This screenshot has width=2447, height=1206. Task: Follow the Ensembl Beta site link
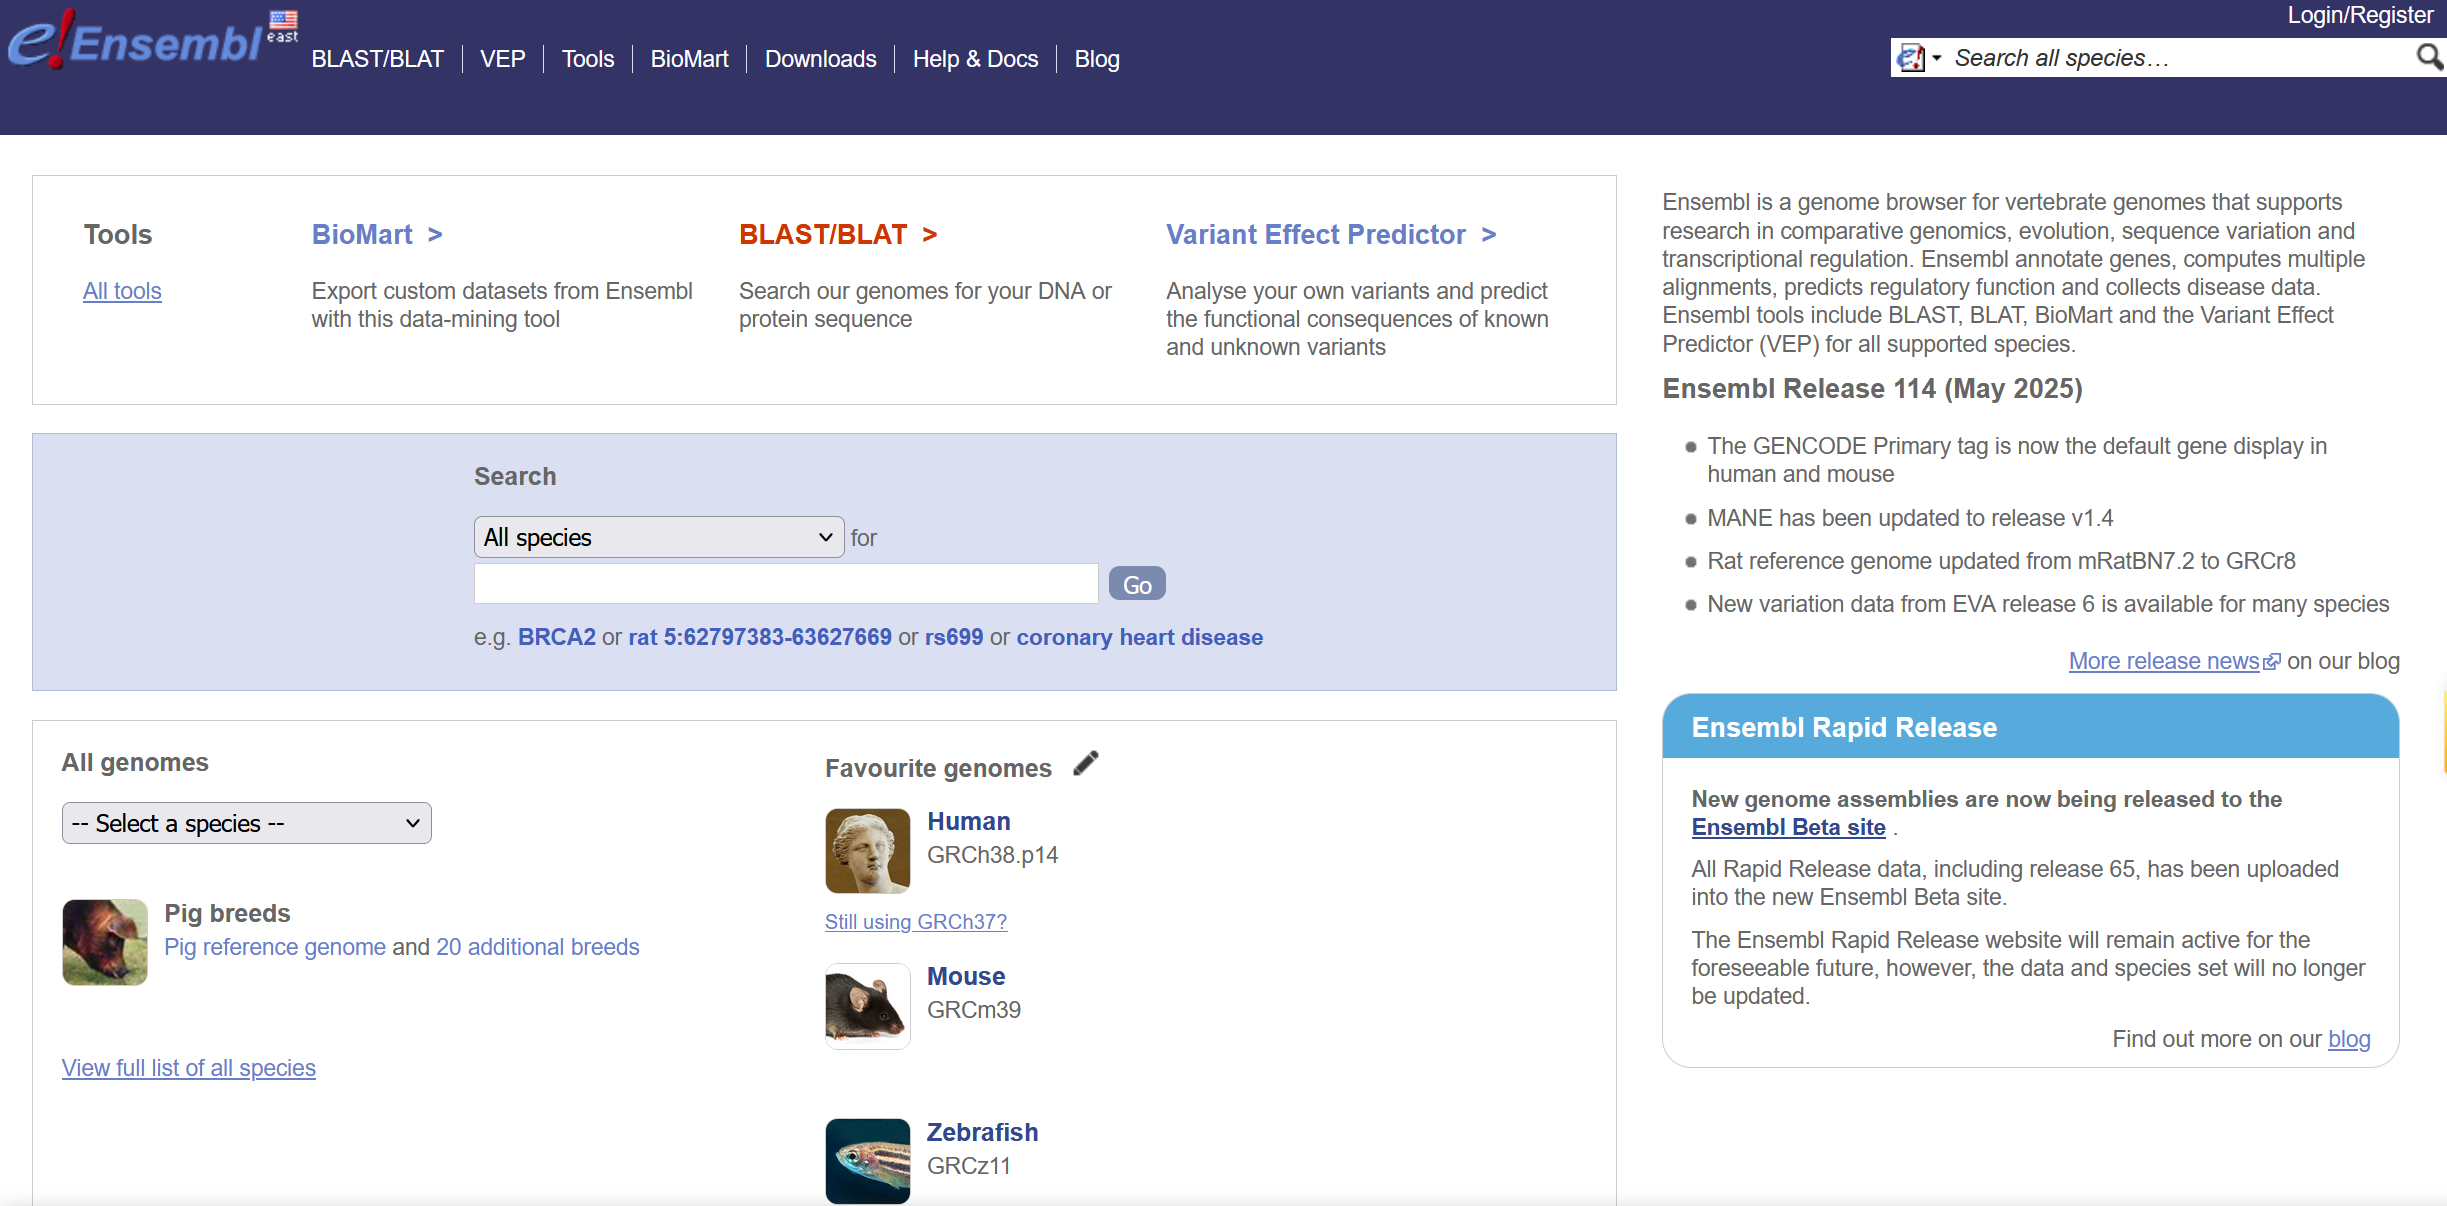pos(1787,827)
